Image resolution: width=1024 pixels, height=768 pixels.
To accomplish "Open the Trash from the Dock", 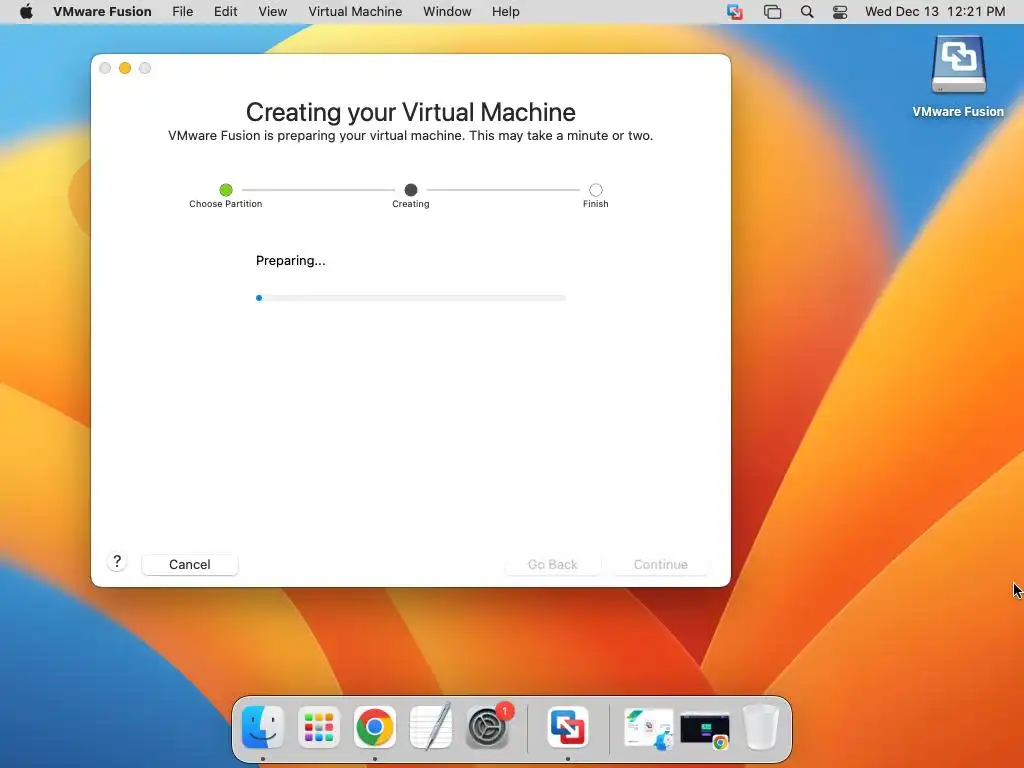I will [761, 727].
